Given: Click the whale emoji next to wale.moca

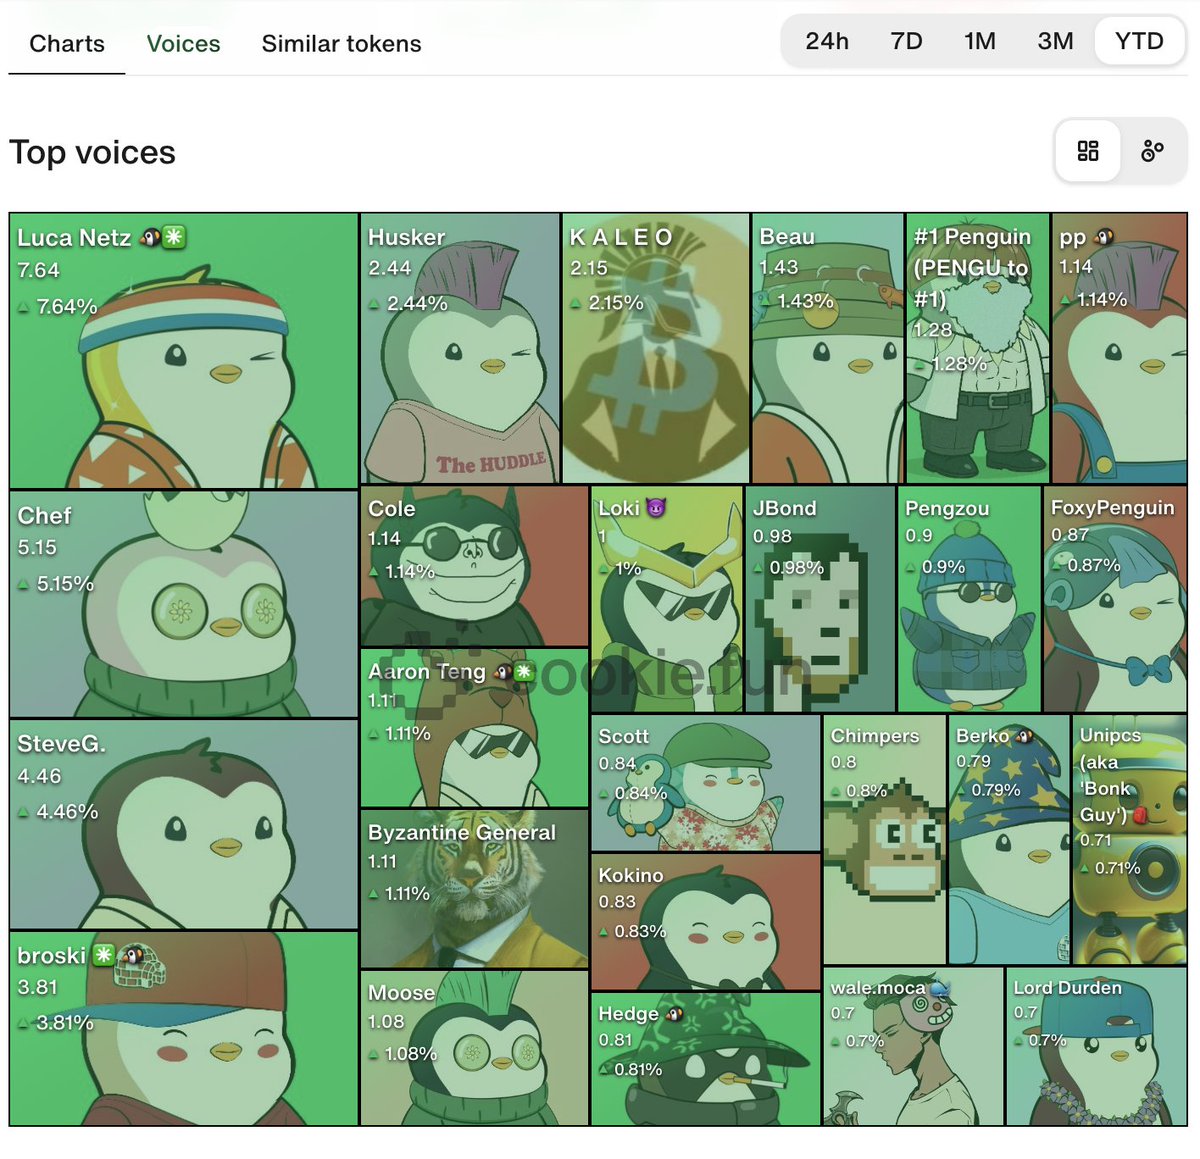Looking at the screenshot, I should (x=938, y=988).
